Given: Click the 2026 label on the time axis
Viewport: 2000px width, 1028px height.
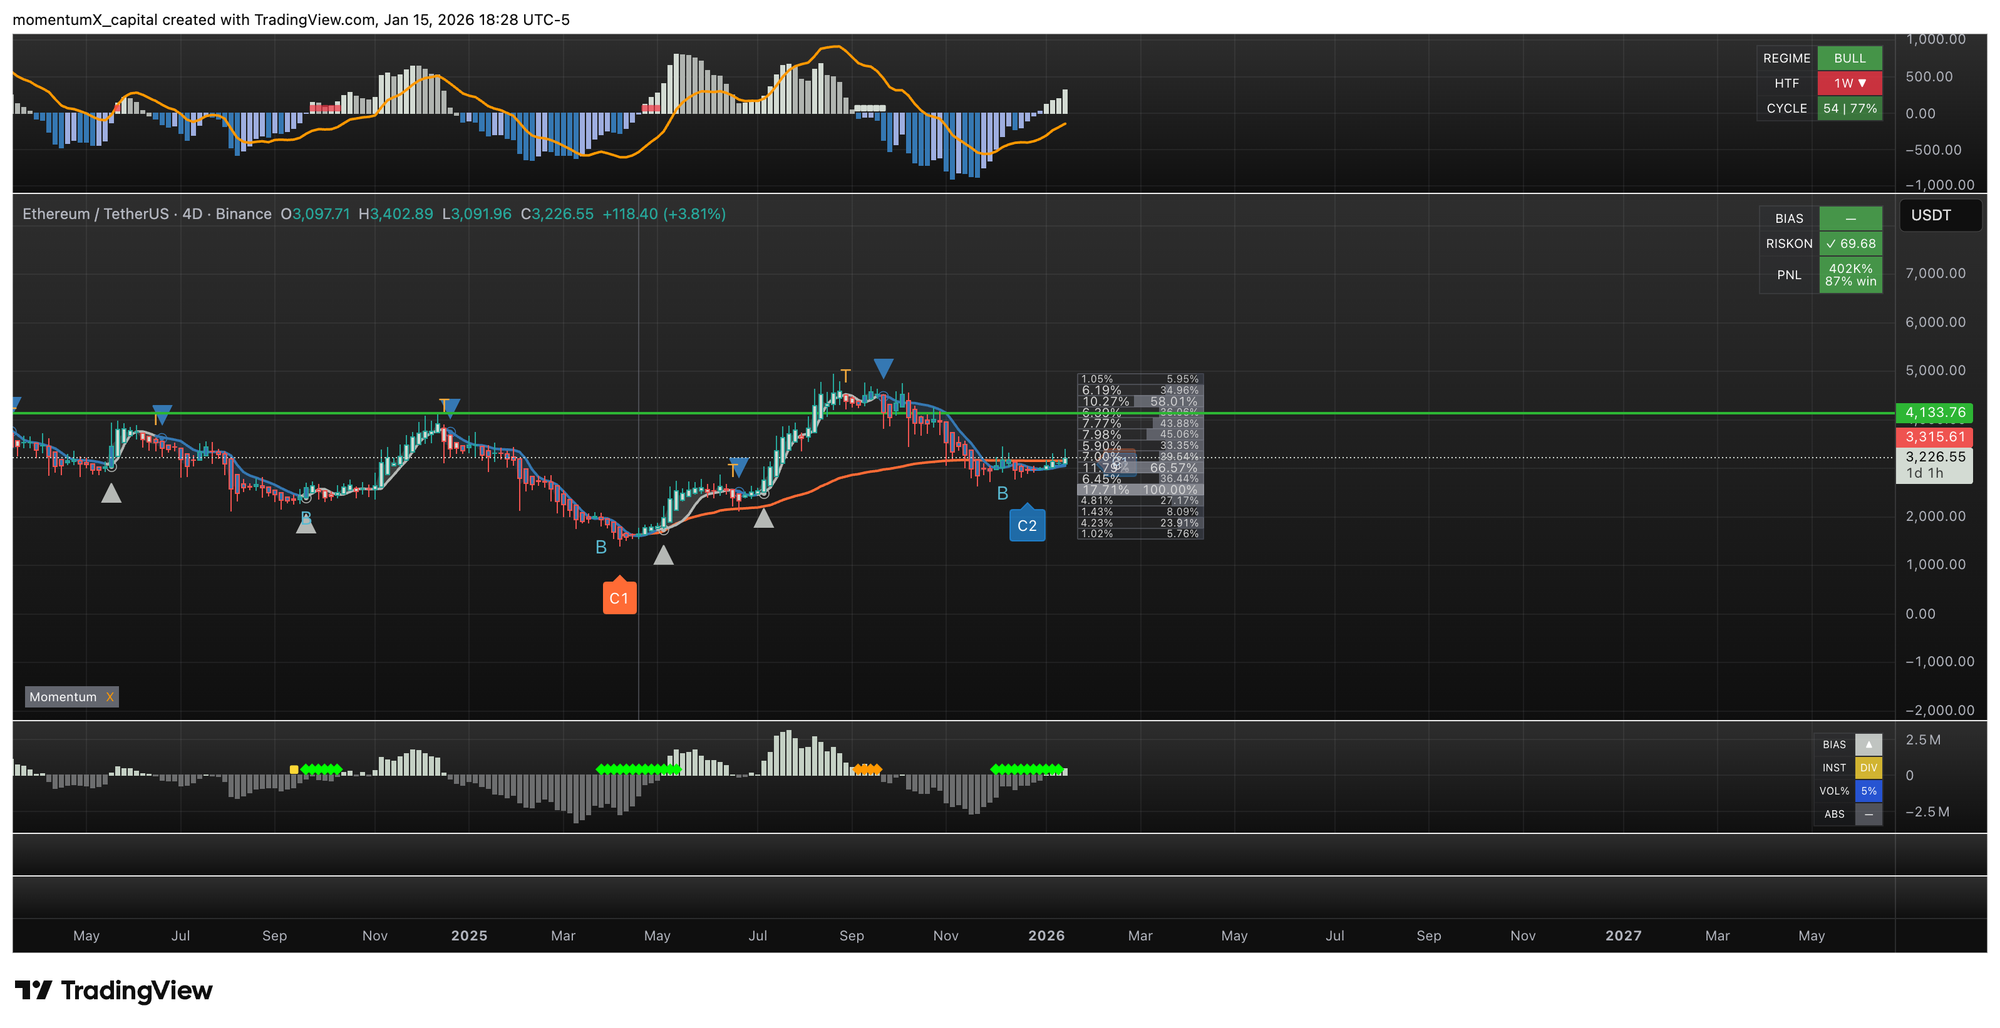Looking at the screenshot, I should tap(1046, 936).
